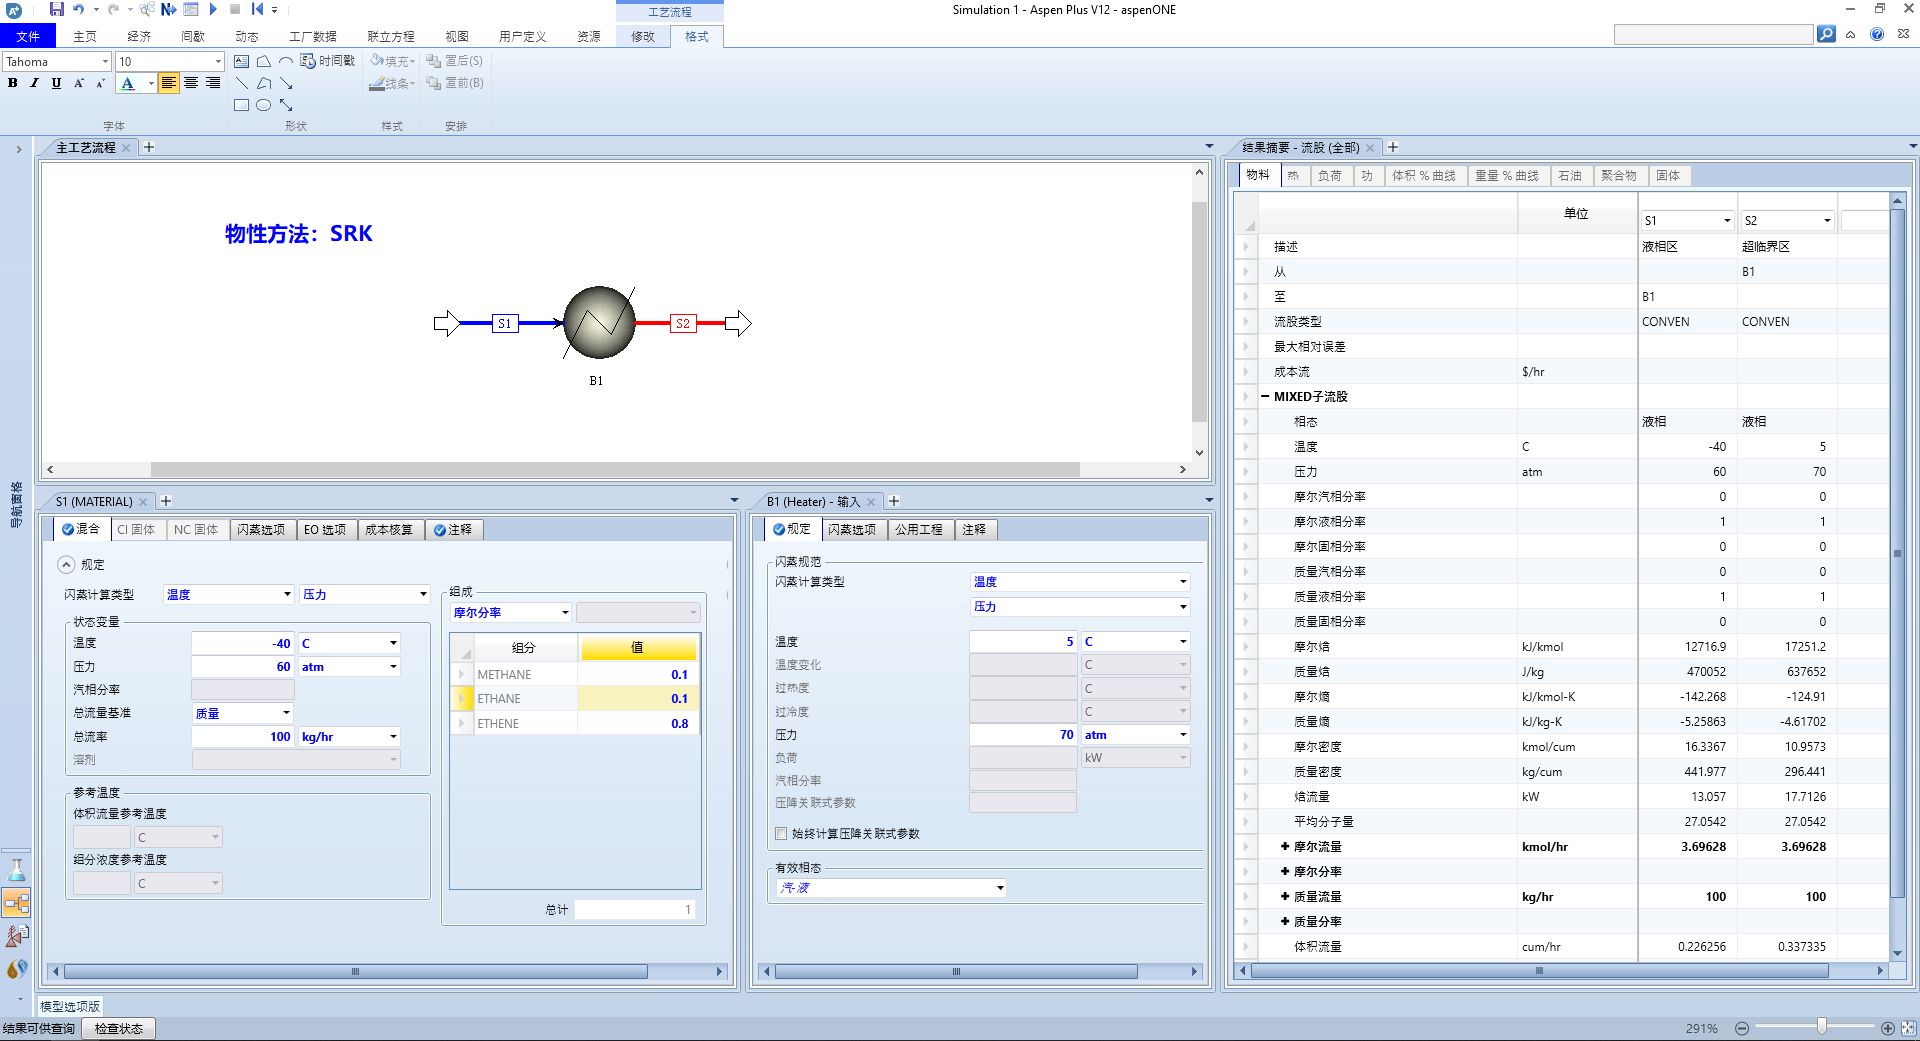Open the font name dropdown showing Tahoma
Image resolution: width=1920 pixels, height=1041 pixels.
coord(105,61)
